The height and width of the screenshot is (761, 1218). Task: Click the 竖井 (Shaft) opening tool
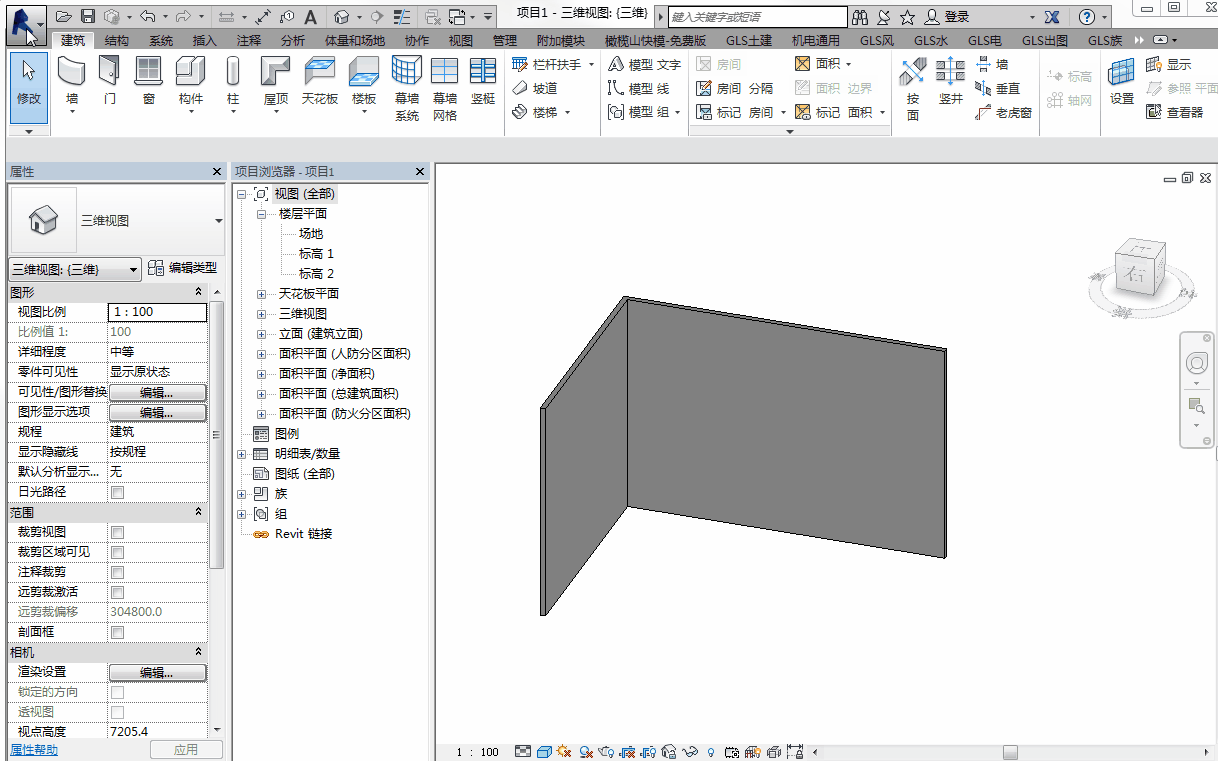point(950,81)
